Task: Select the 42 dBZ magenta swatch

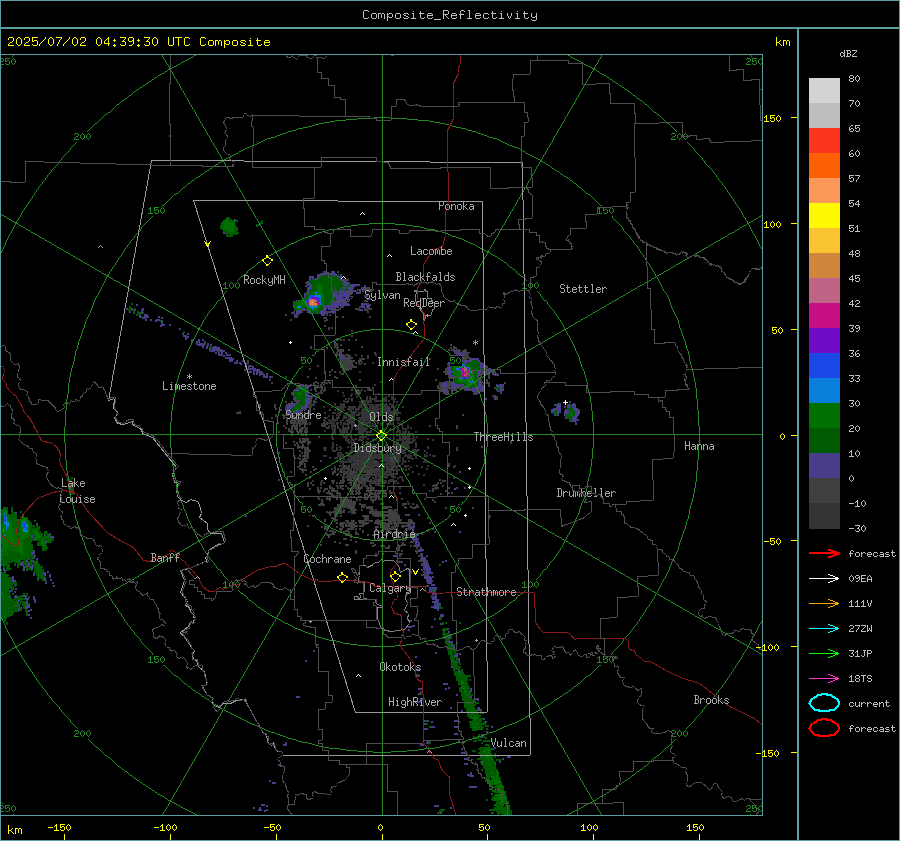Action: [x=824, y=316]
